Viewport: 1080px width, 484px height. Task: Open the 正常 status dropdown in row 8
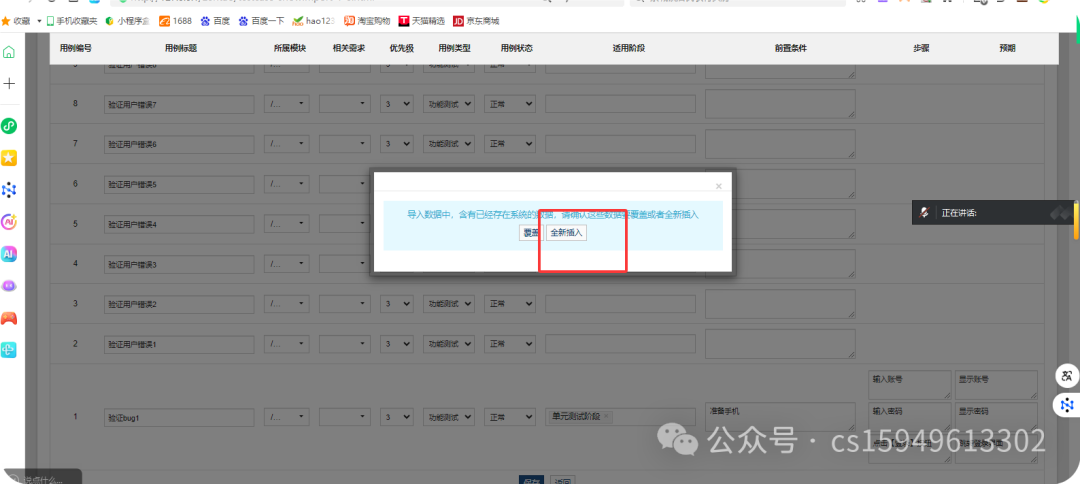click(x=510, y=105)
